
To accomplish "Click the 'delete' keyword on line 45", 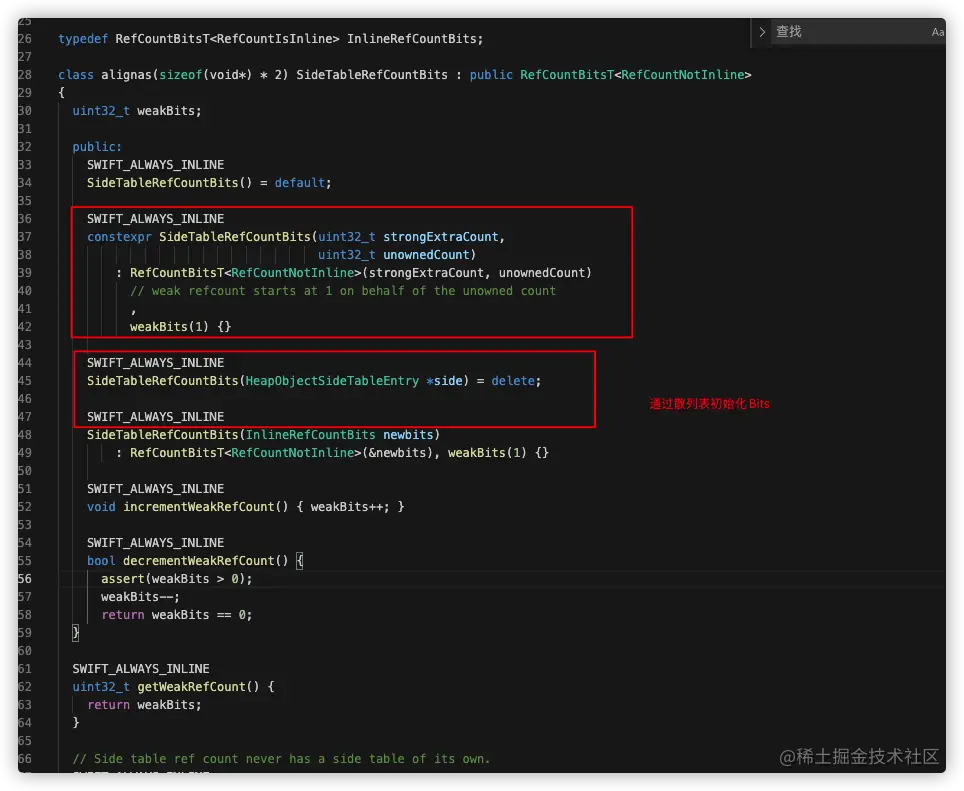I will [513, 381].
